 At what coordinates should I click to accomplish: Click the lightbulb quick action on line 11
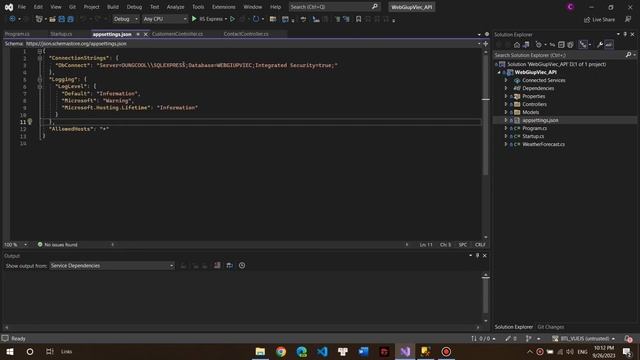pyautogui.click(x=30, y=122)
